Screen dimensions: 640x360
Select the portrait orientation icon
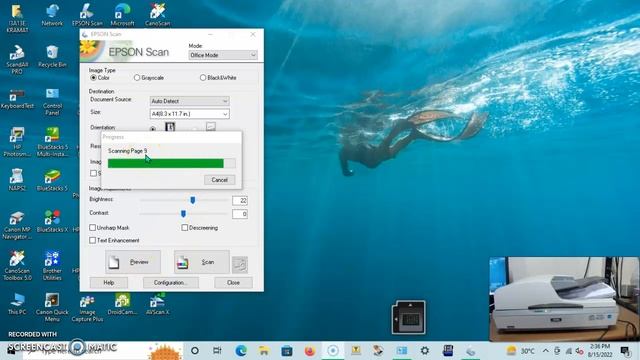point(170,127)
